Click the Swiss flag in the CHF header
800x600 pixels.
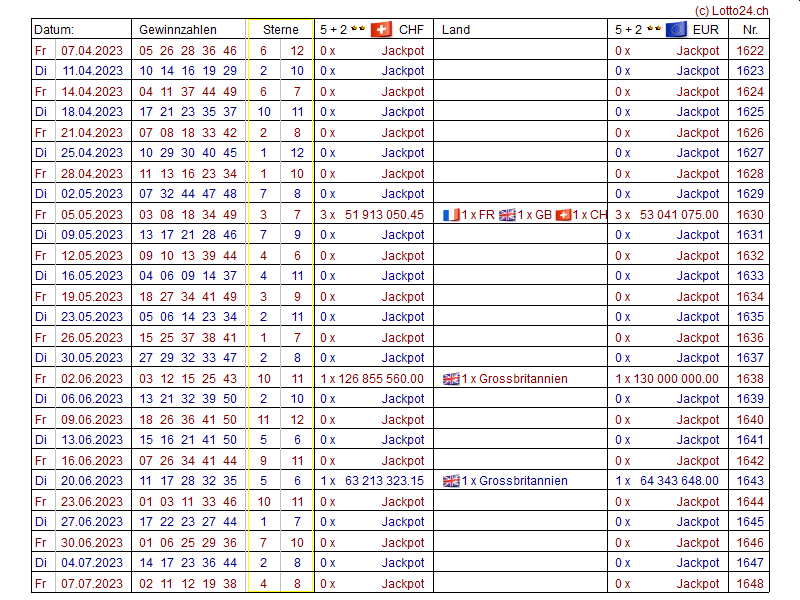pyautogui.click(x=381, y=30)
